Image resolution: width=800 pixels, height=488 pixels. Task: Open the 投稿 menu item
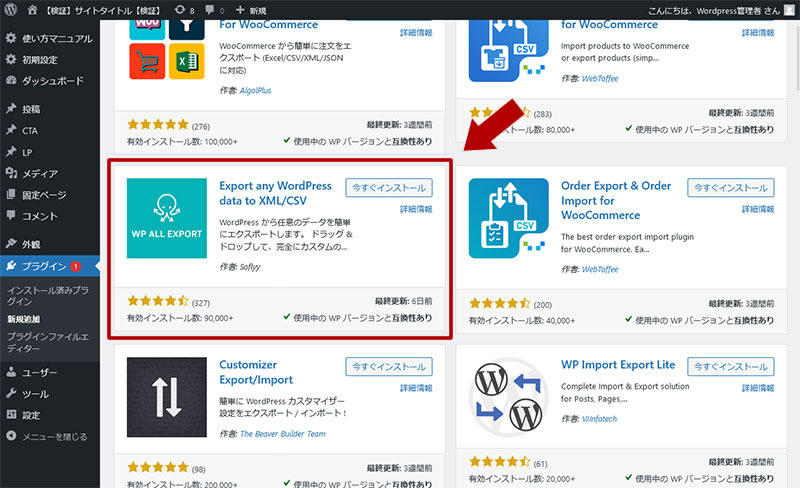pos(31,109)
